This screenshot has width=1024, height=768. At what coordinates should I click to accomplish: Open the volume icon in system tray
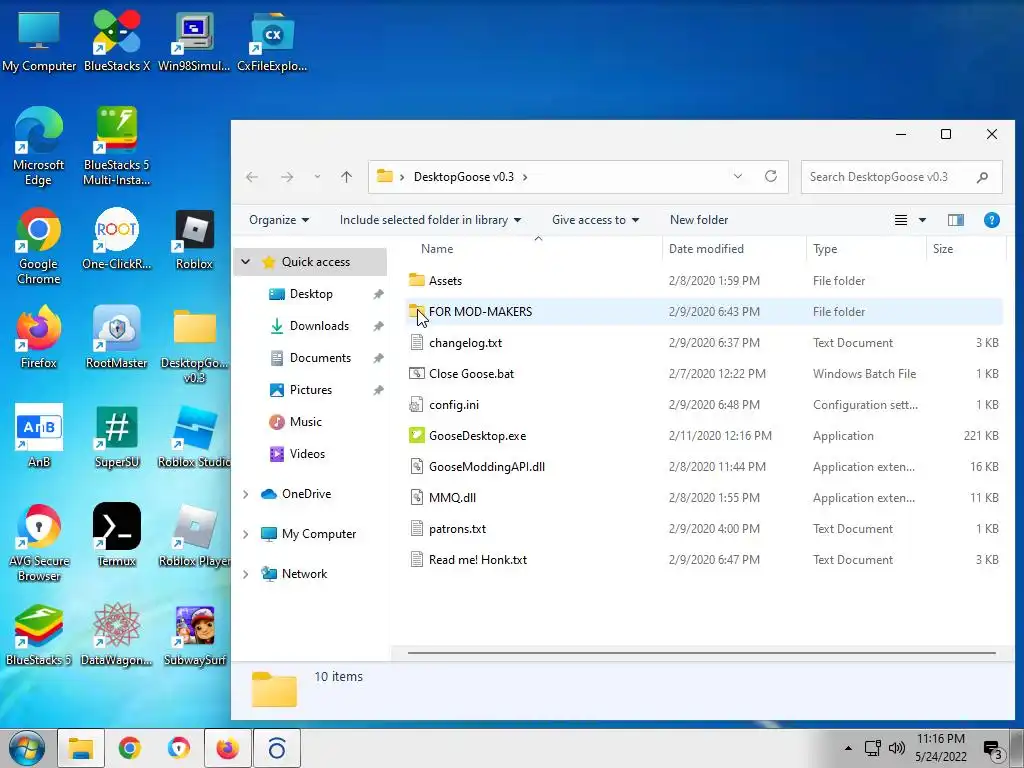tap(897, 748)
